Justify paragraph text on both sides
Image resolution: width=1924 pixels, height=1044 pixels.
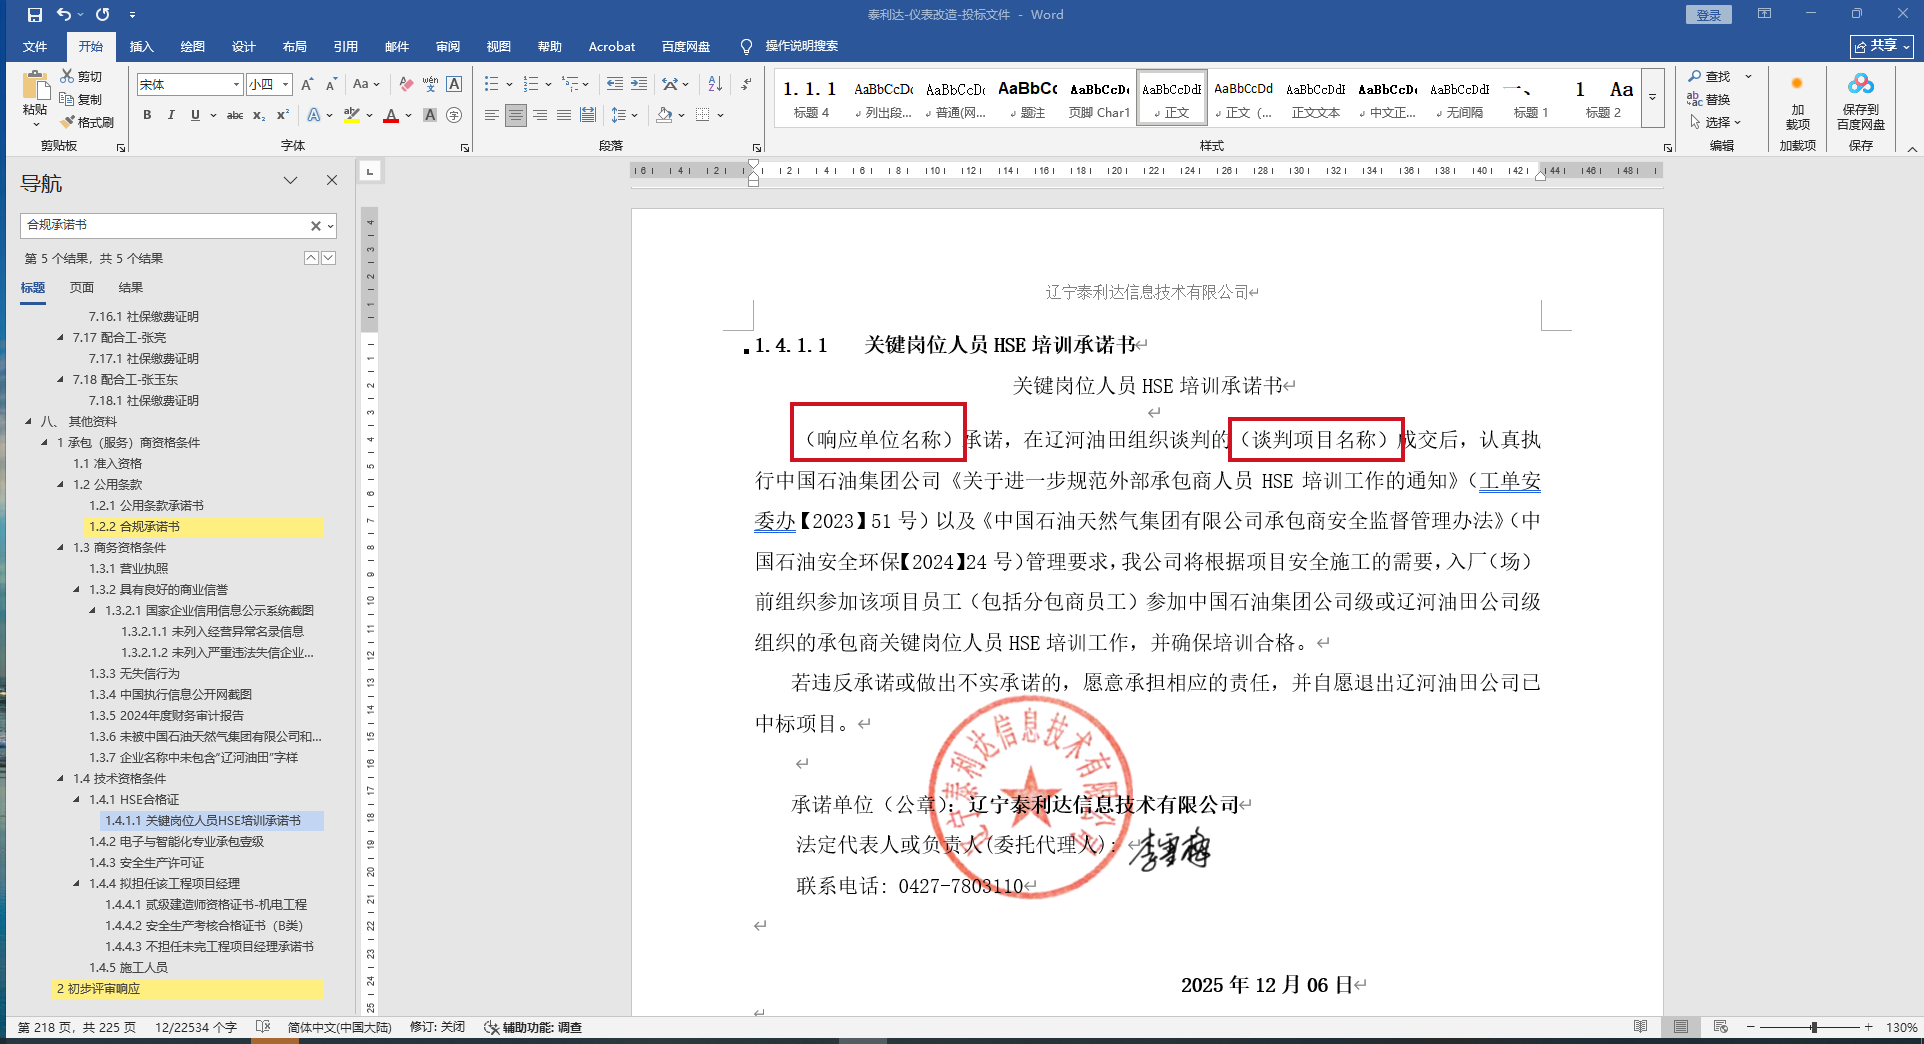click(564, 115)
